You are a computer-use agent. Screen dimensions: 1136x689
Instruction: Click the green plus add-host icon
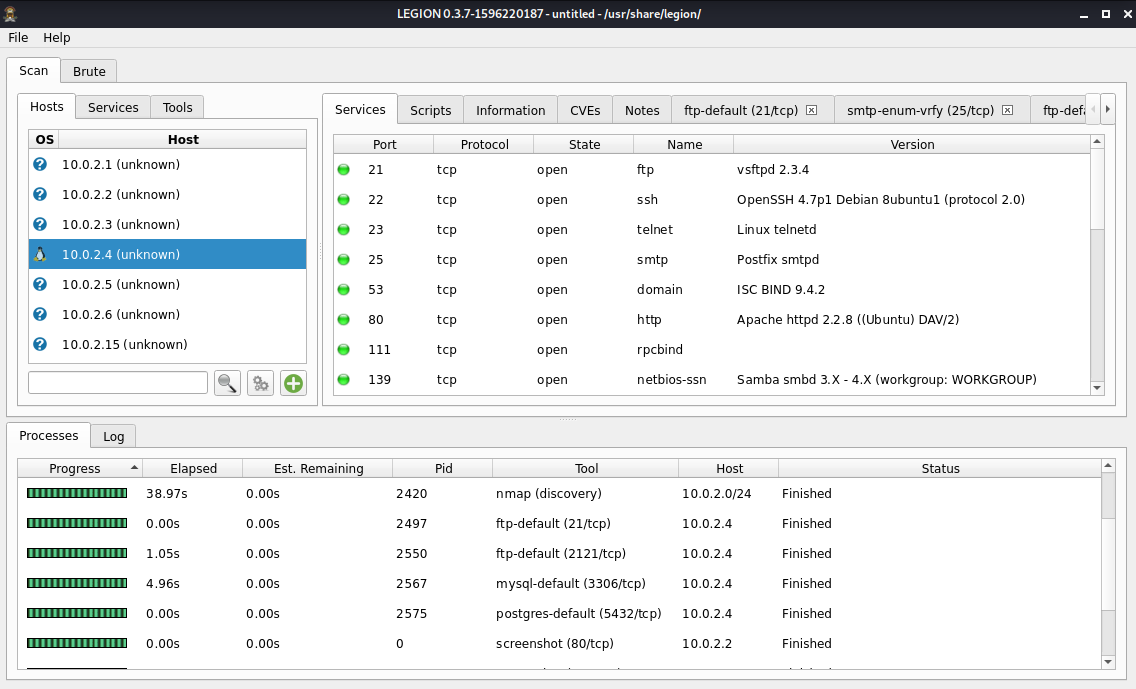[293, 383]
